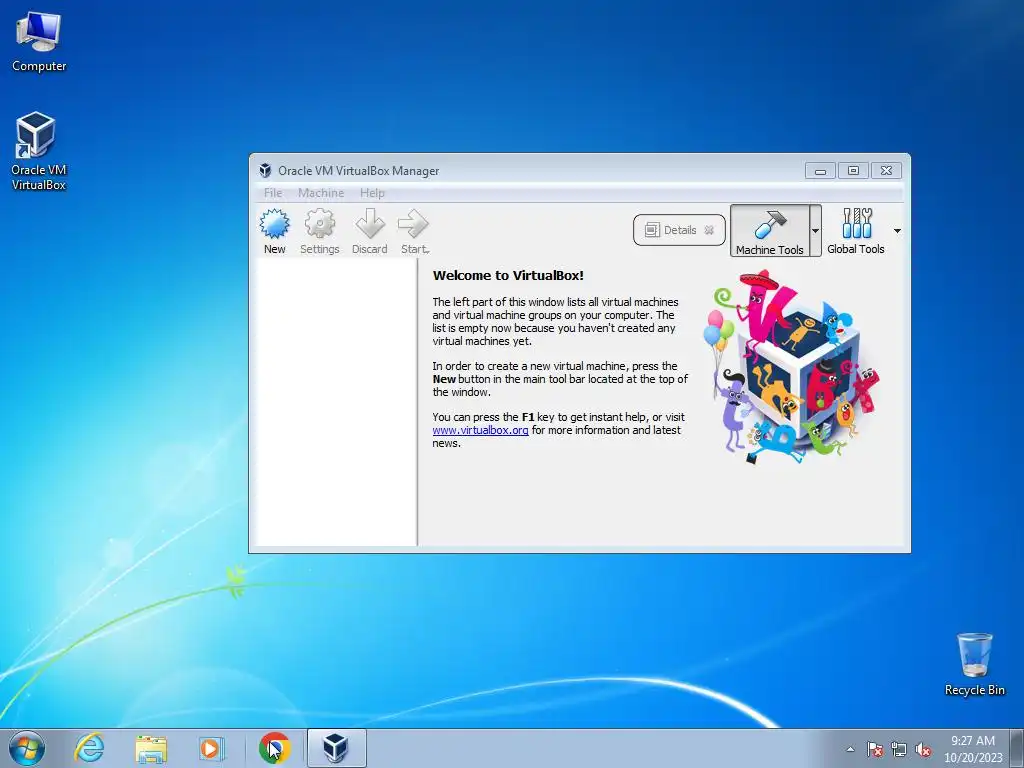Click the VirtualBox taskbar button

[x=336, y=748]
